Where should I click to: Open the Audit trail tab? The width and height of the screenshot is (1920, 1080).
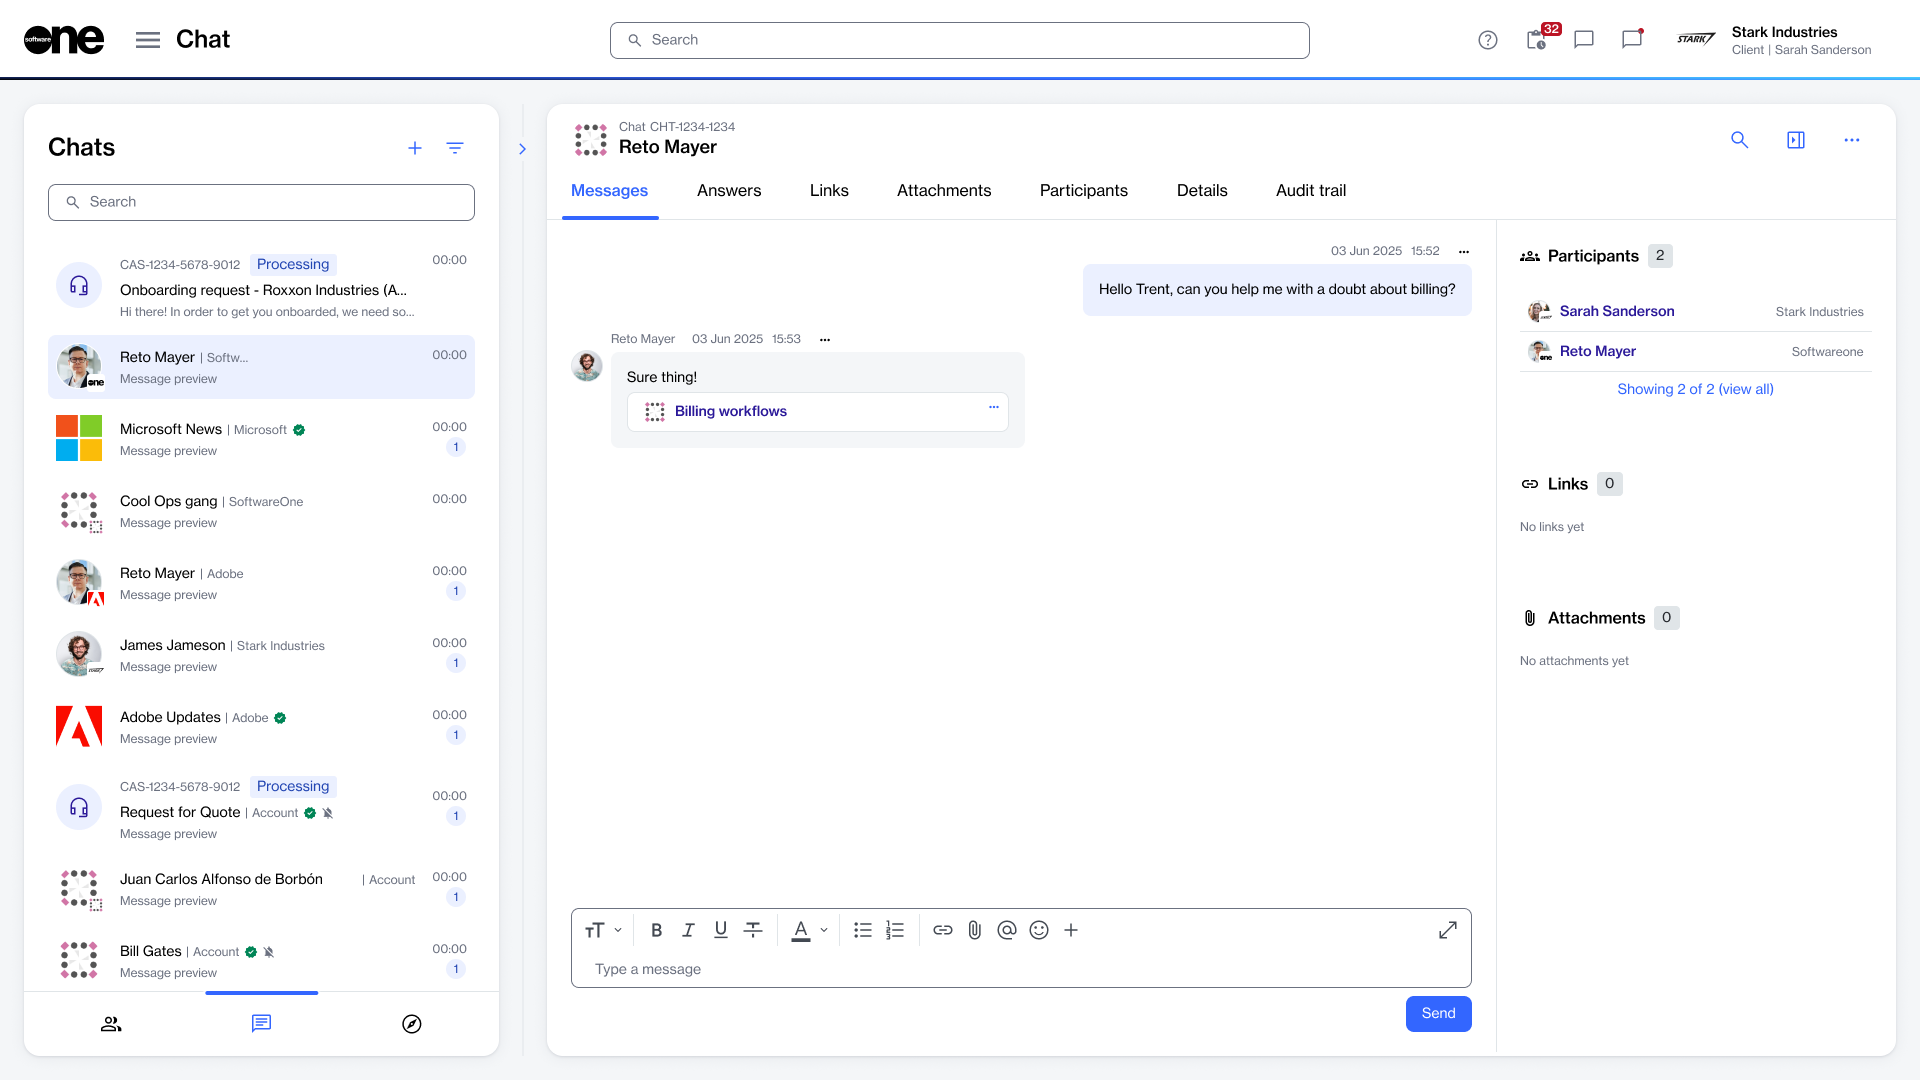coord(1310,190)
